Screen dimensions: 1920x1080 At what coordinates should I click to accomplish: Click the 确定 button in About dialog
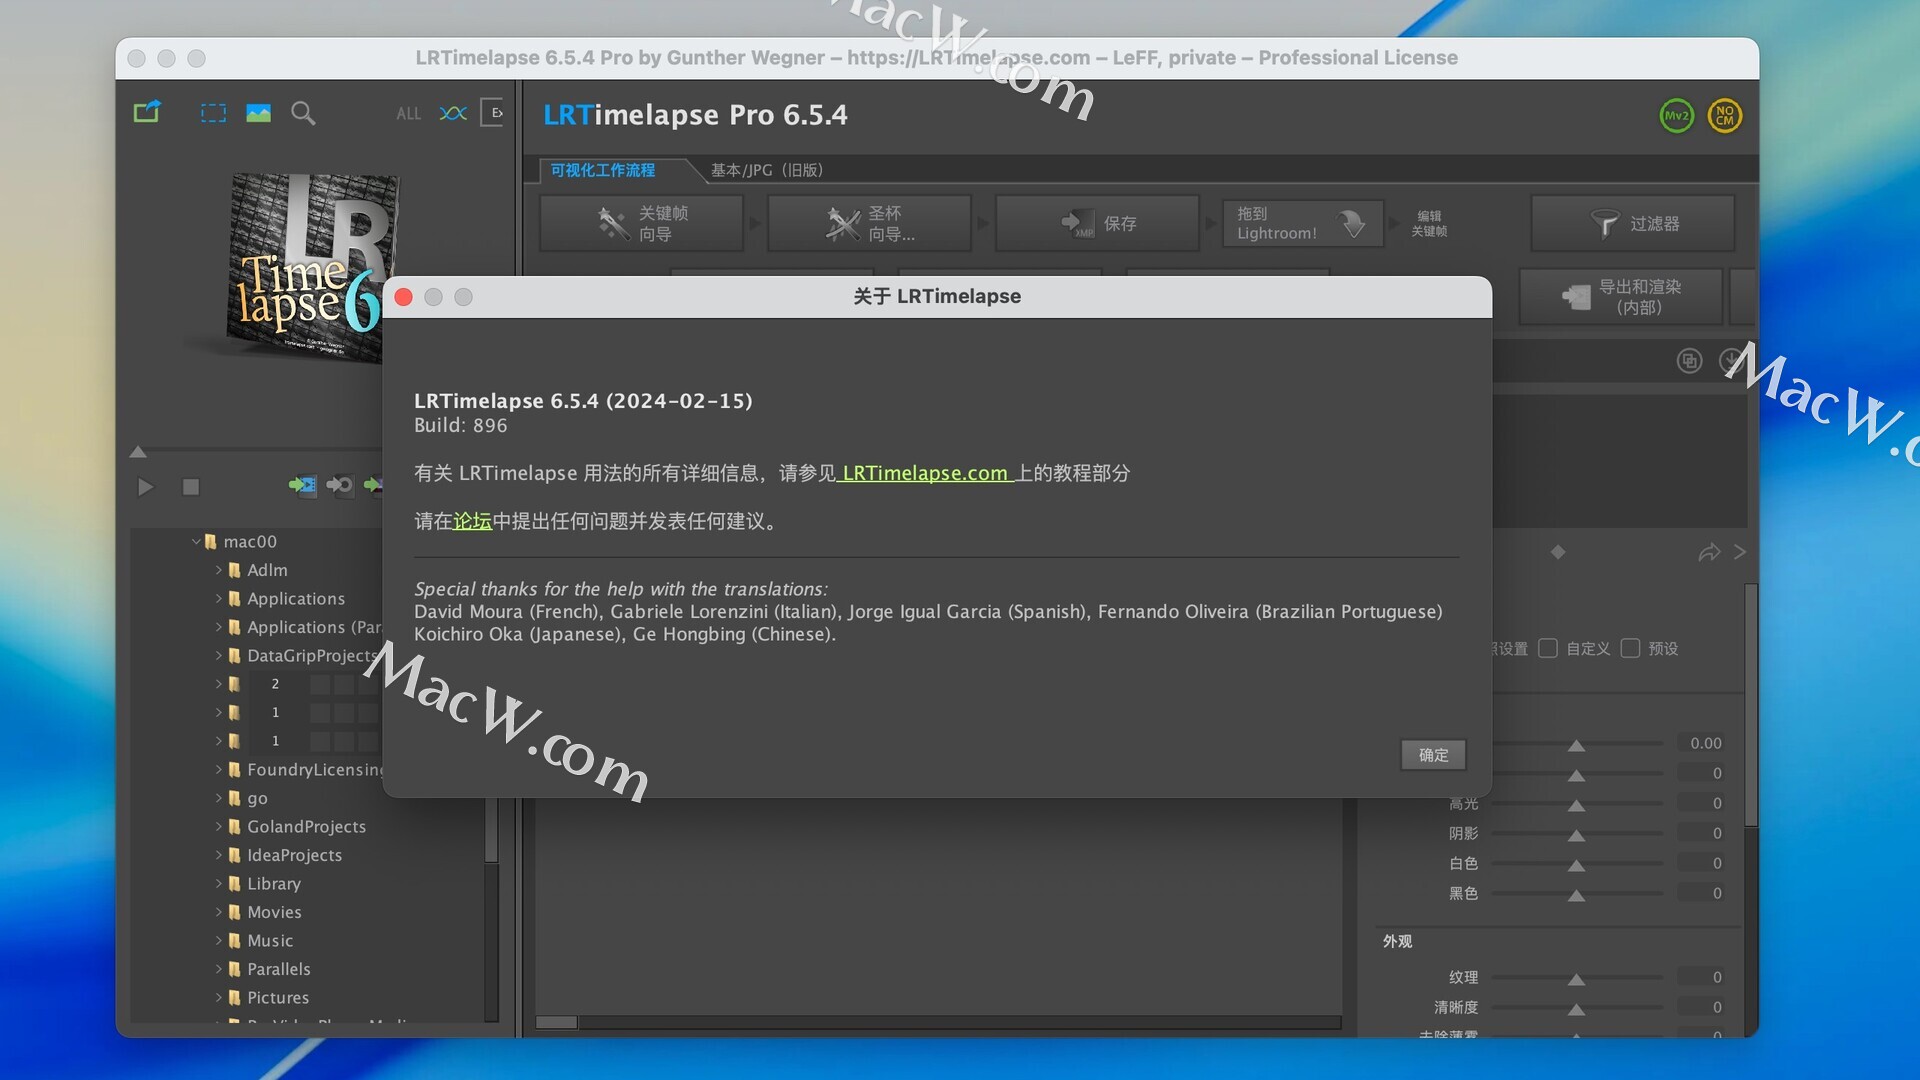click(x=1432, y=755)
